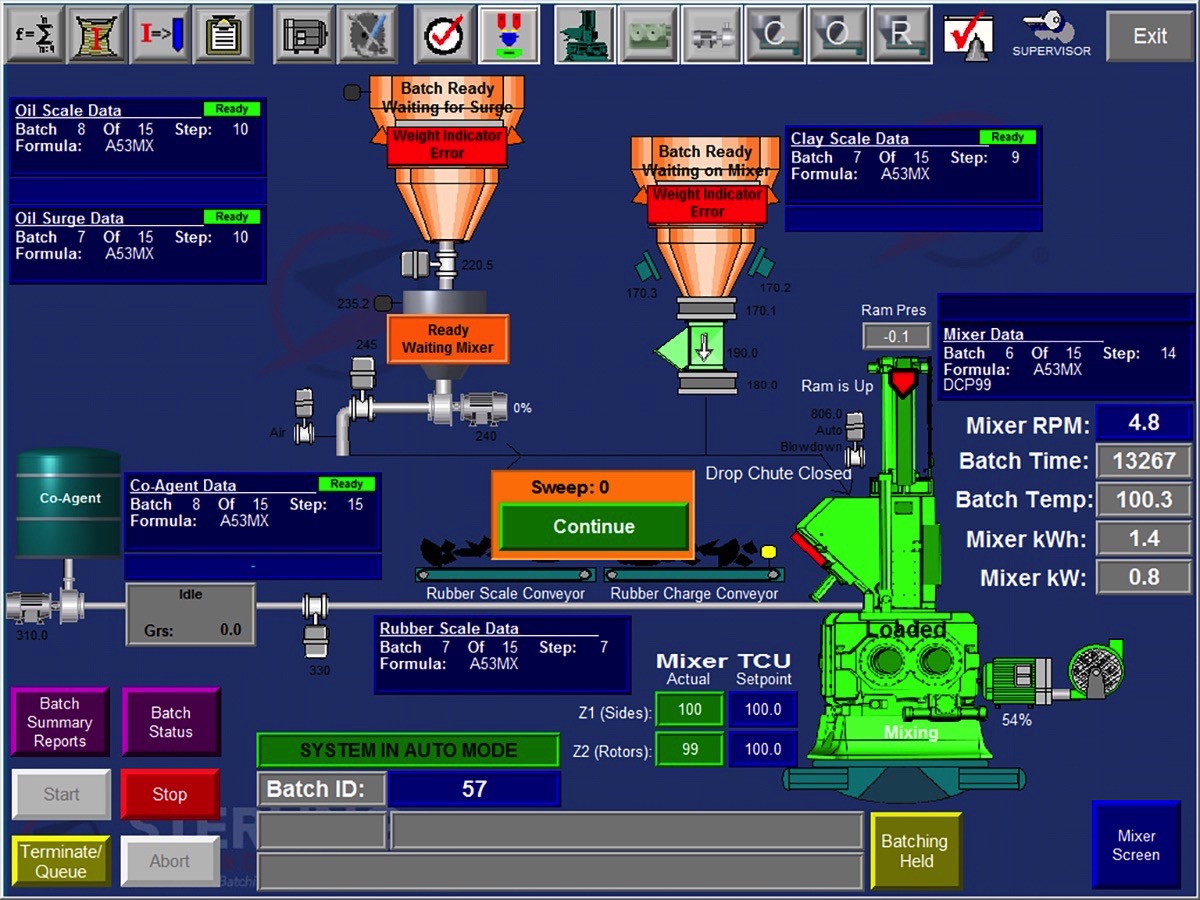Click the Abort button
The image size is (1200, 900).
169,861
